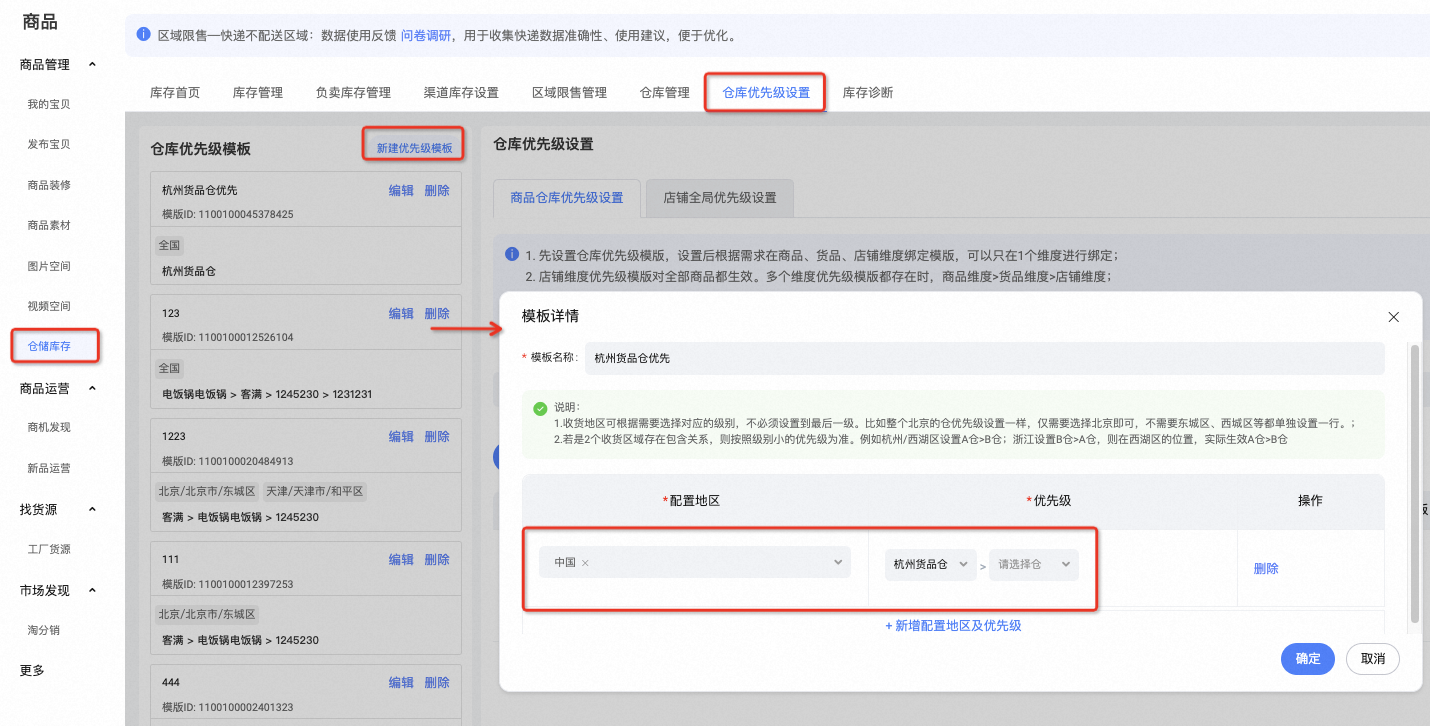This screenshot has width=1430, height=726.
Task: Click the dialog vertical scrollbar
Action: point(1414,483)
